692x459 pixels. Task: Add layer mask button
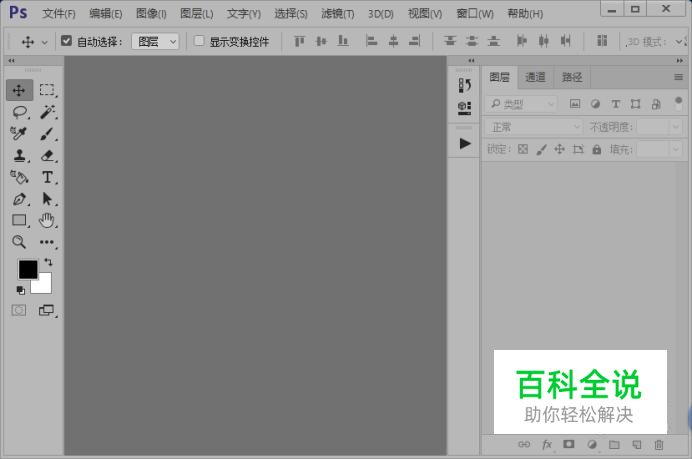[569, 444]
